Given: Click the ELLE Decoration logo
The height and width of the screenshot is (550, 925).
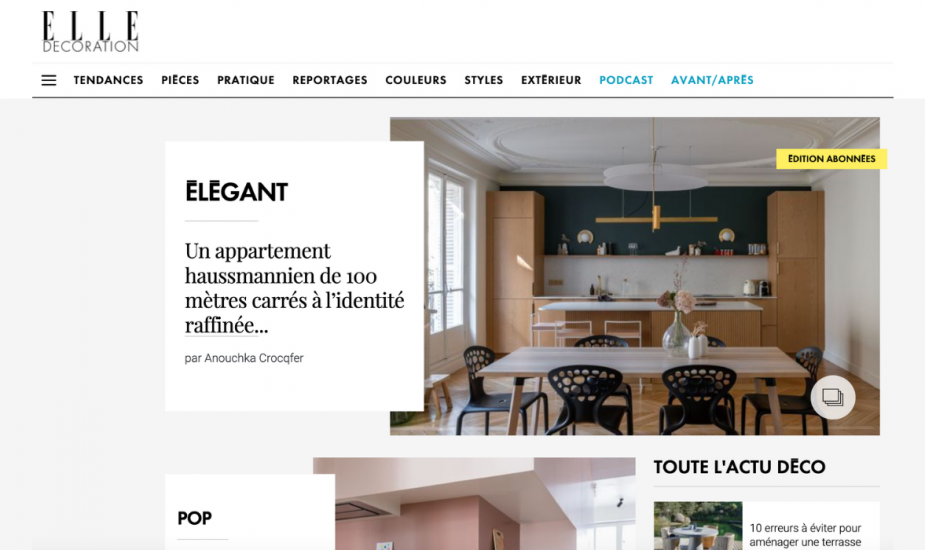Looking at the screenshot, I should point(90,32).
